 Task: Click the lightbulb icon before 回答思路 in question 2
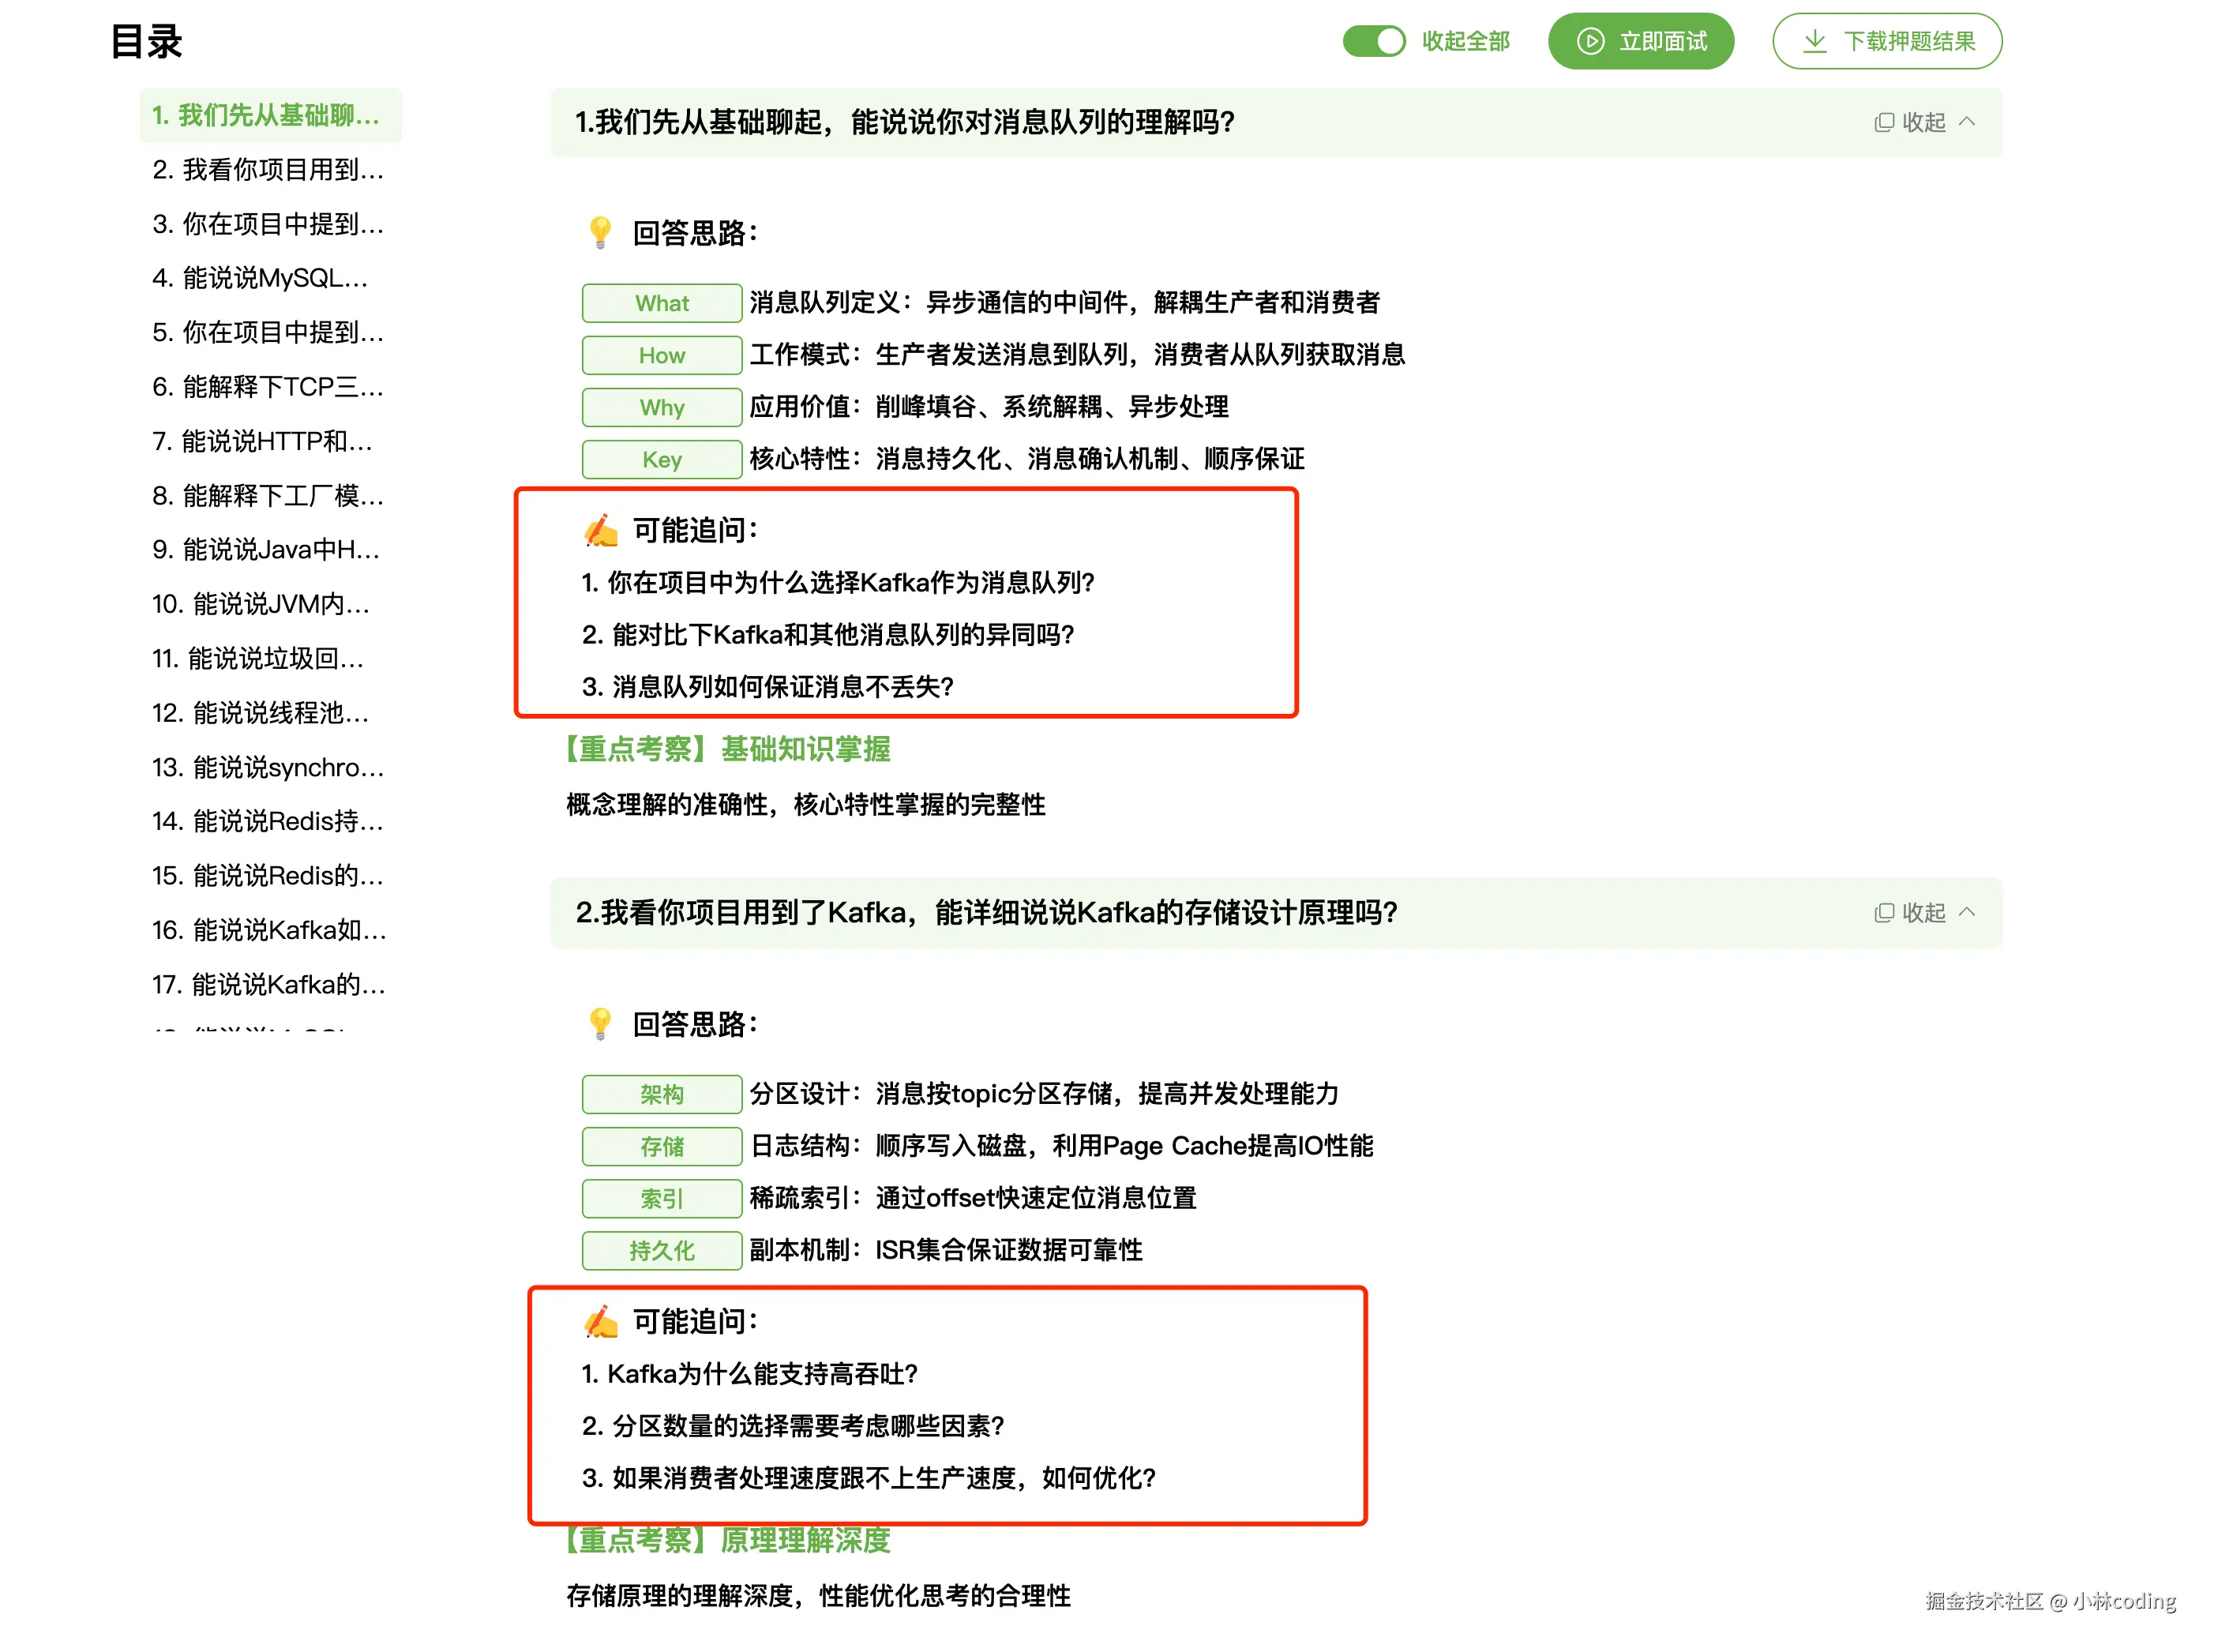pyautogui.click(x=600, y=1024)
